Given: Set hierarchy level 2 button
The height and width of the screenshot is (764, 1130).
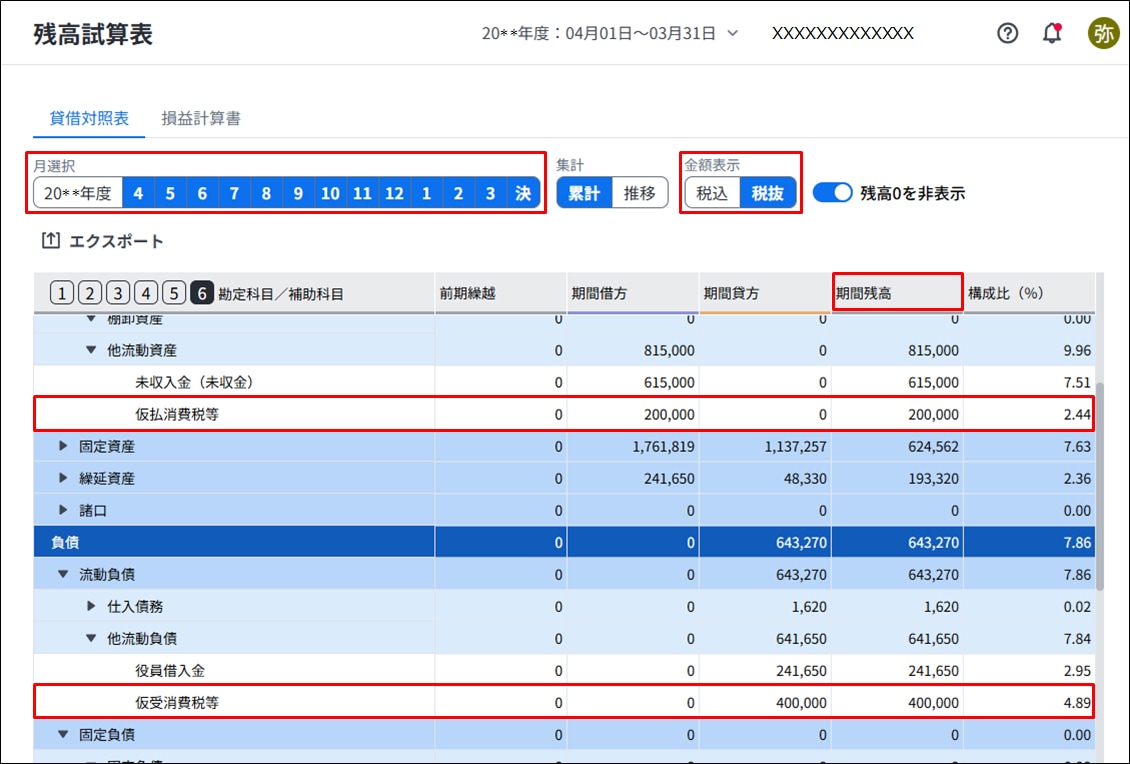Looking at the screenshot, I should 90,293.
